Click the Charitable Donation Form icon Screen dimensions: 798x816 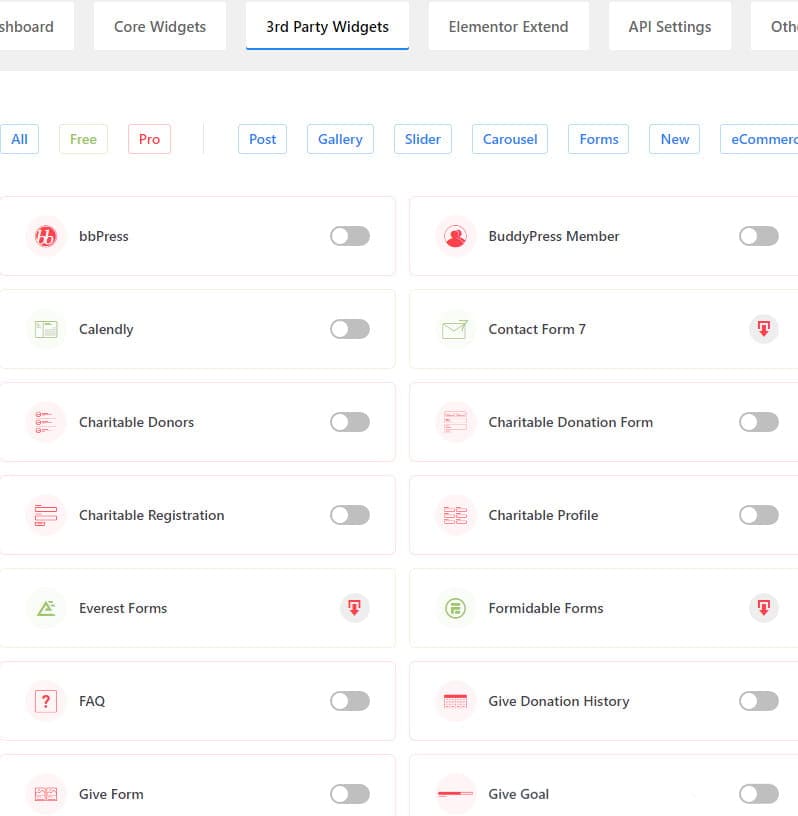click(455, 422)
